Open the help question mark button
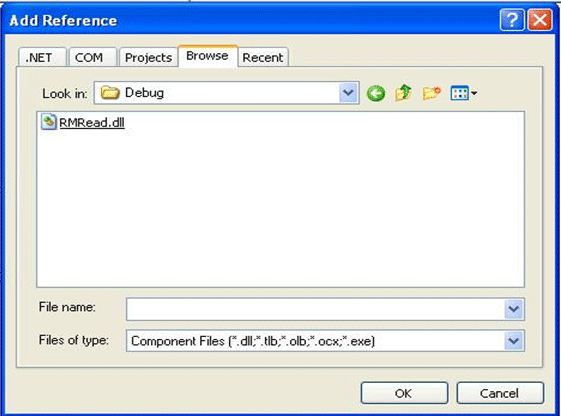561x416 pixels. pyautogui.click(x=512, y=20)
